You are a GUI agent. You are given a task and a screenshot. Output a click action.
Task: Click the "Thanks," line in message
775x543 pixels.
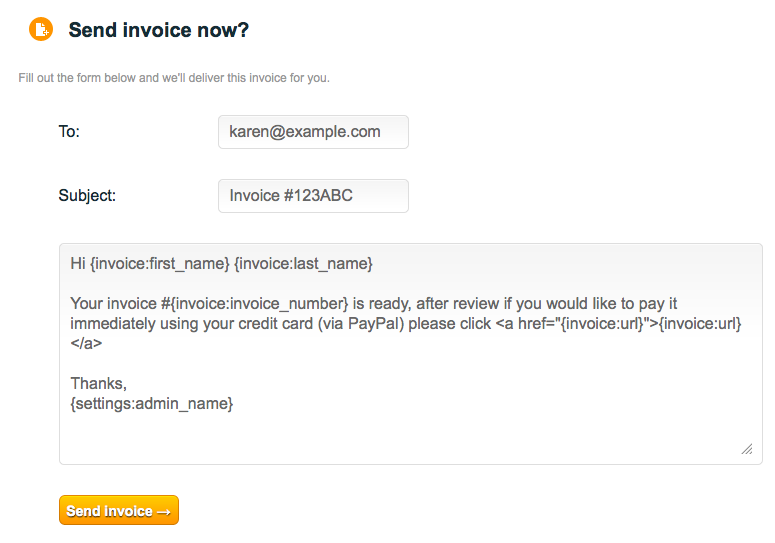[98, 383]
